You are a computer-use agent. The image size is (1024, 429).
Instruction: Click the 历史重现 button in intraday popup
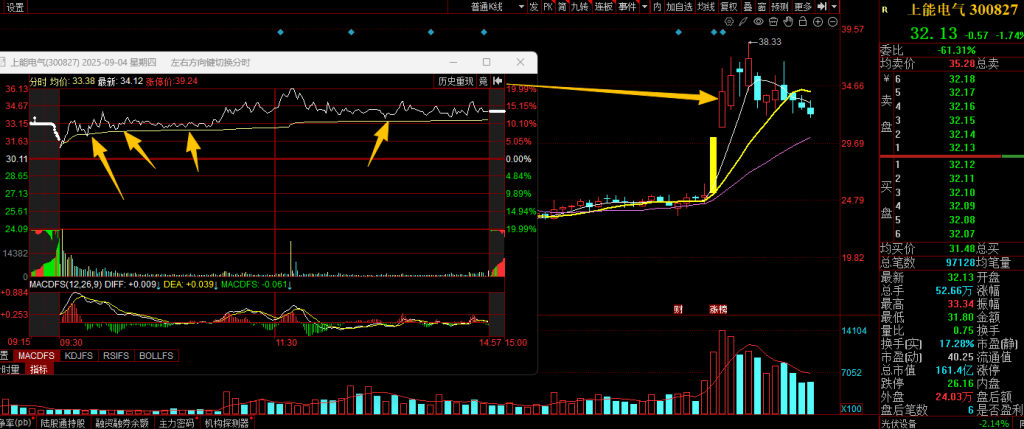(x=455, y=81)
